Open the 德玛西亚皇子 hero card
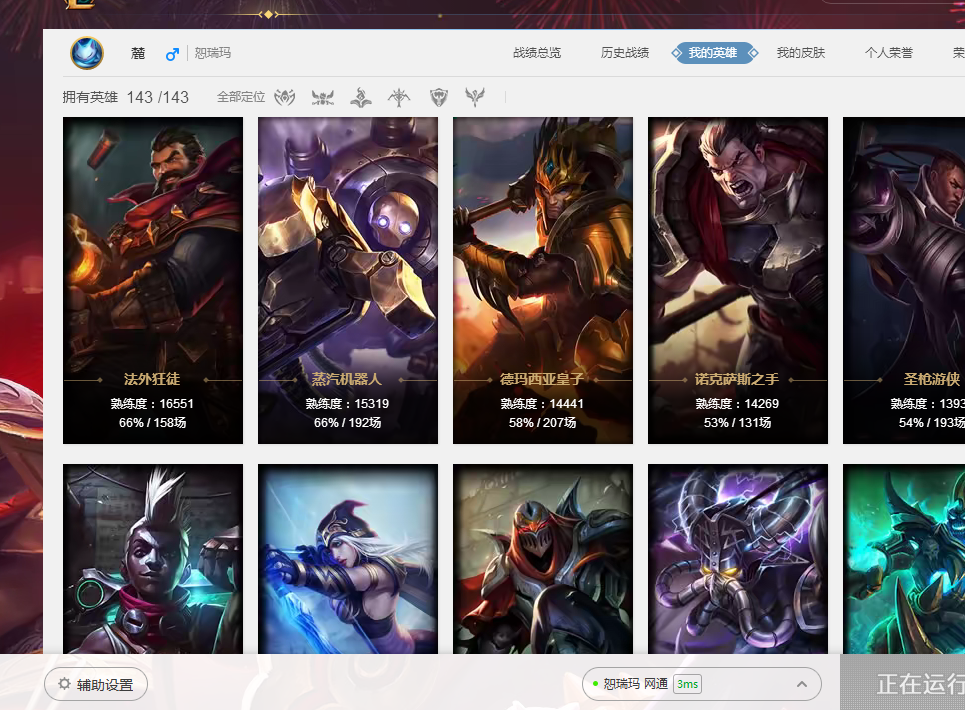 [x=543, y=280]
